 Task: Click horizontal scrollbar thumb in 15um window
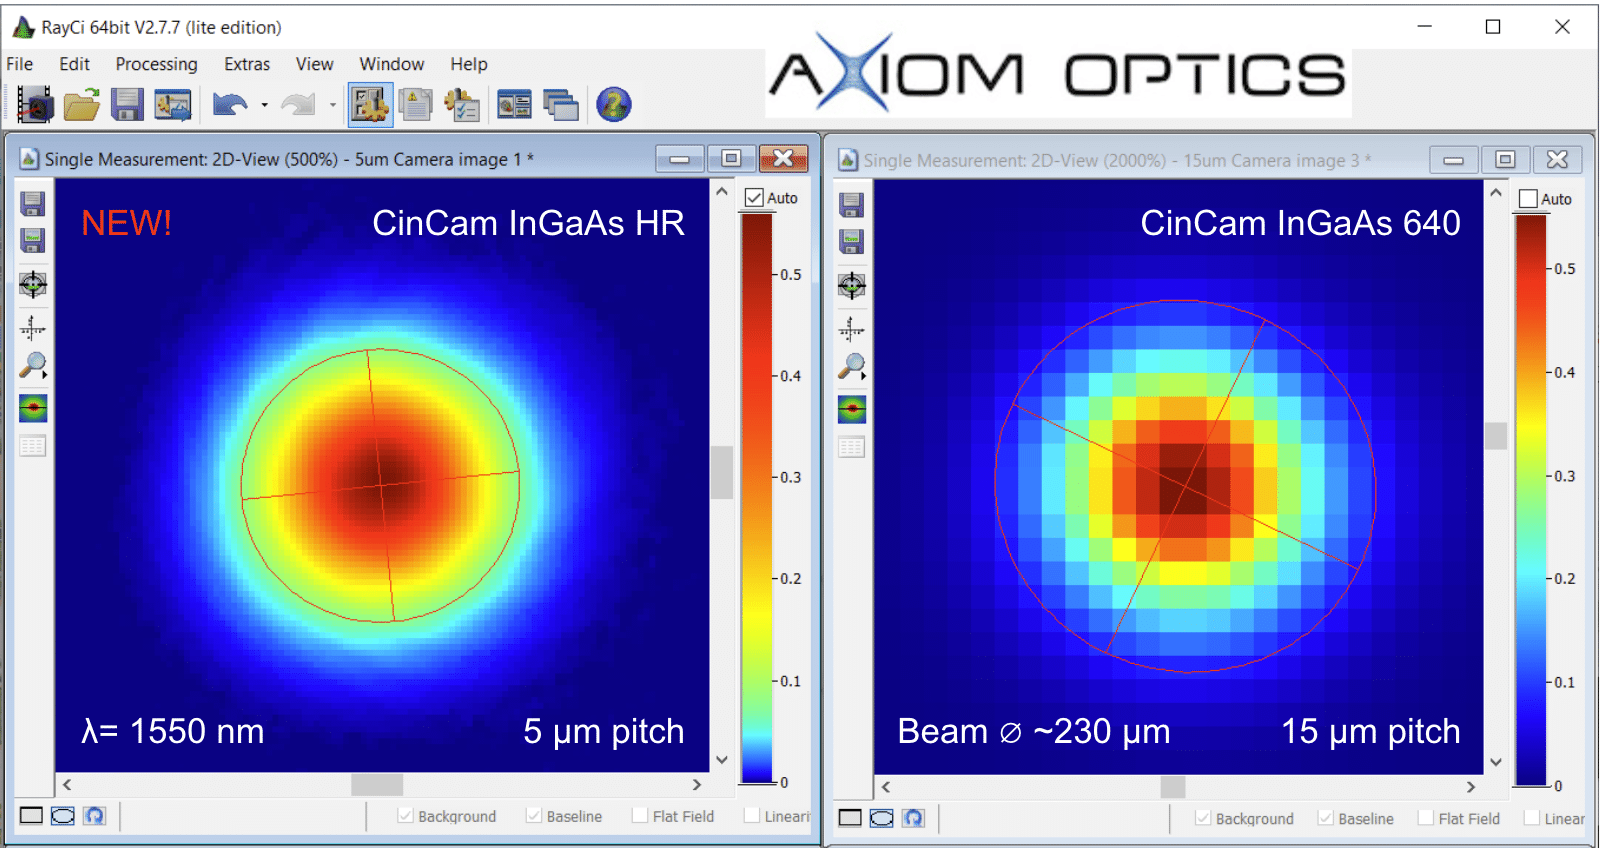(1173, 787)
